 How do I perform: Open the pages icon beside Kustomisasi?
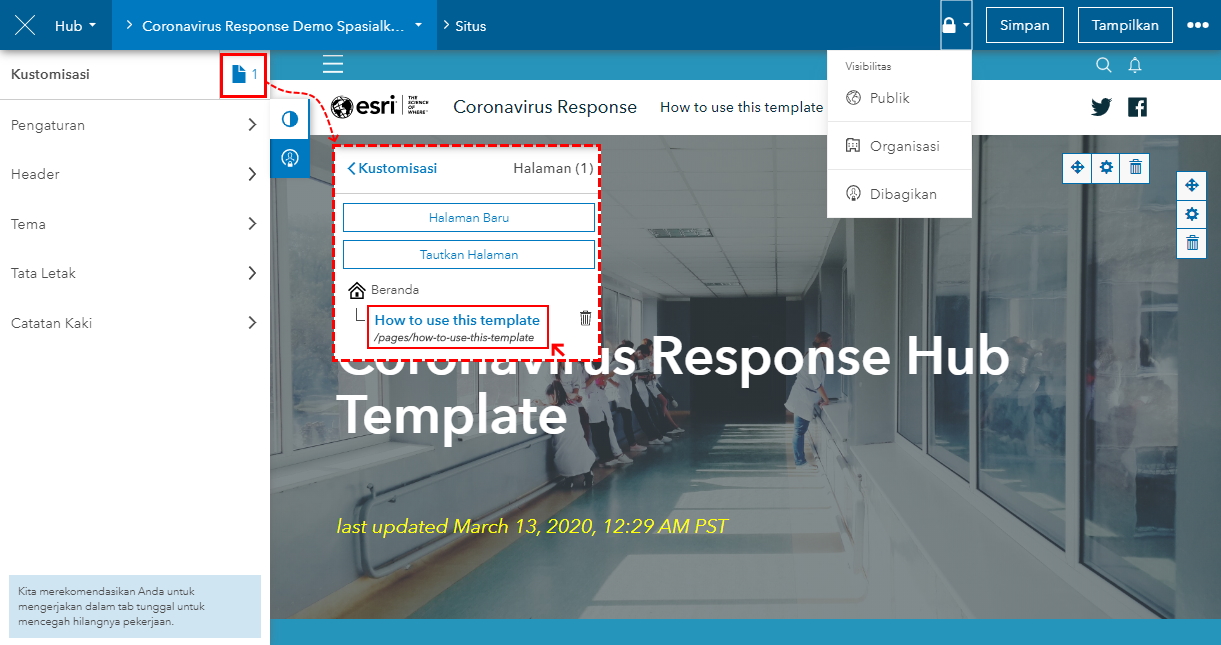pyautogui.click(x=244, y=74)
